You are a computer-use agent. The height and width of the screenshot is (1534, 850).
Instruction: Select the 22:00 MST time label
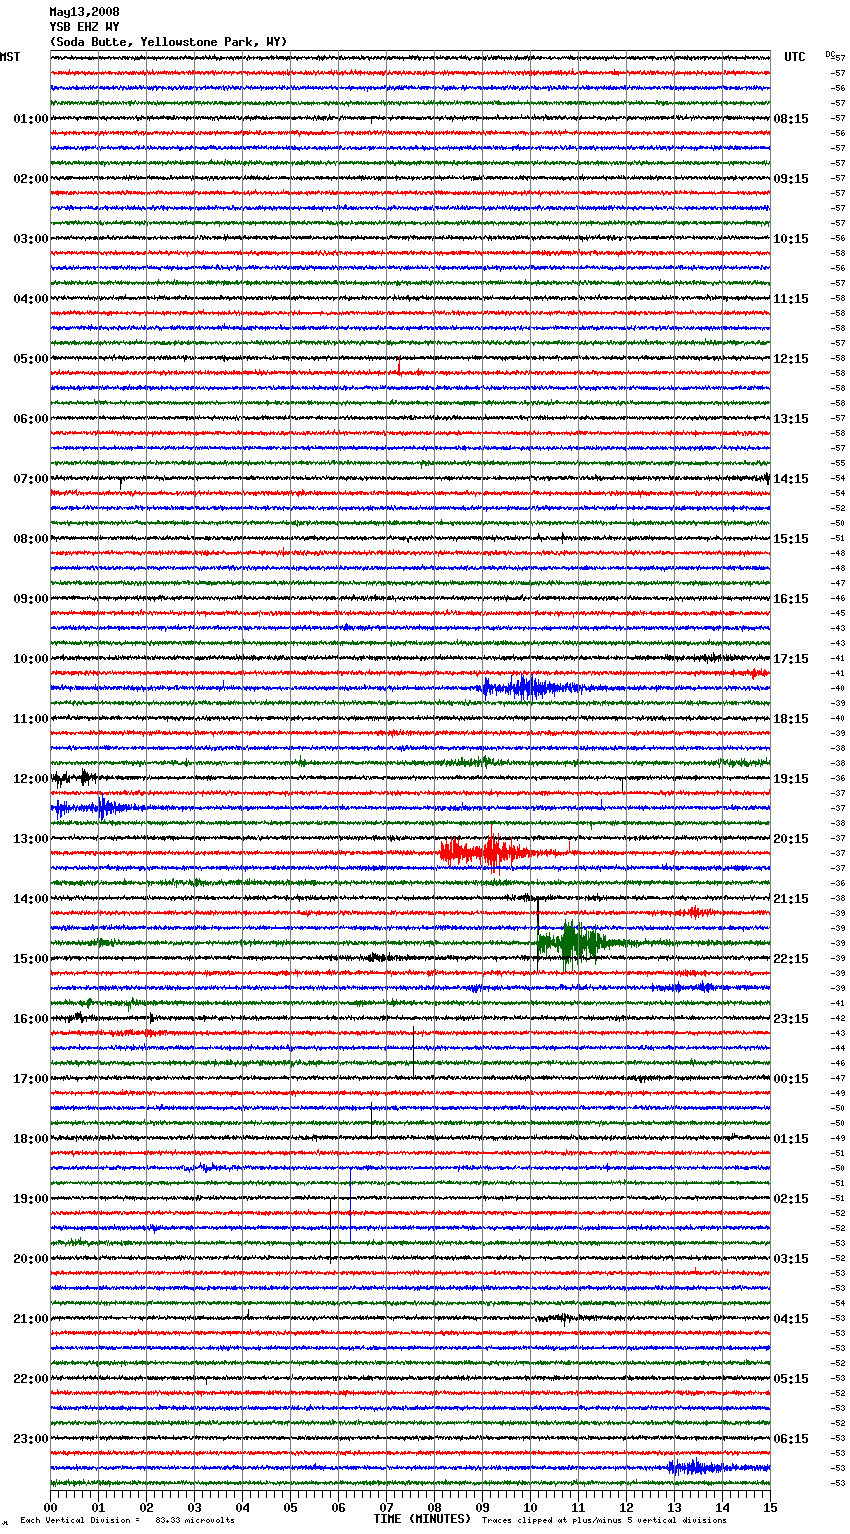[30, 1379]
